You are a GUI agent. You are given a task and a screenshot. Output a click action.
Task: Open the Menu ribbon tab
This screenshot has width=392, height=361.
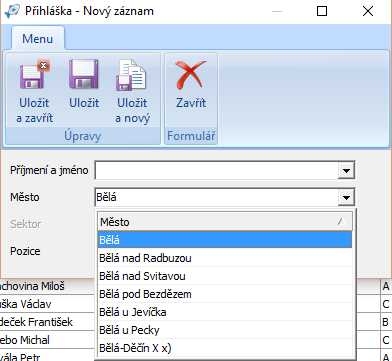click(x=38, y=39)
